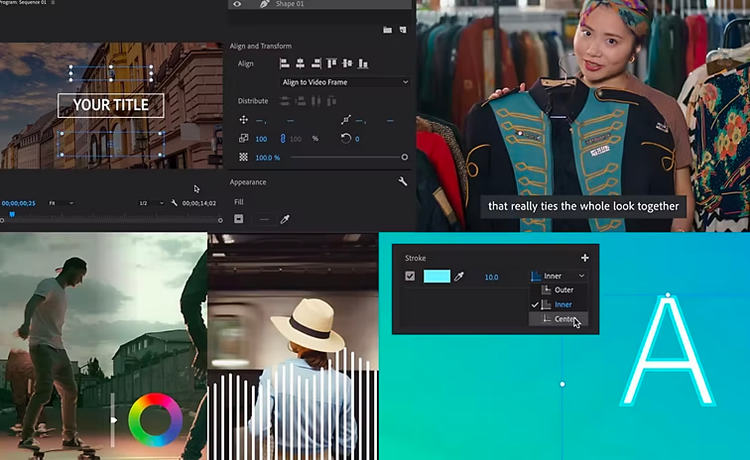Screen dimensions: 750x460
Task: Click the cyan stroke color swatch
Action: 437,276
